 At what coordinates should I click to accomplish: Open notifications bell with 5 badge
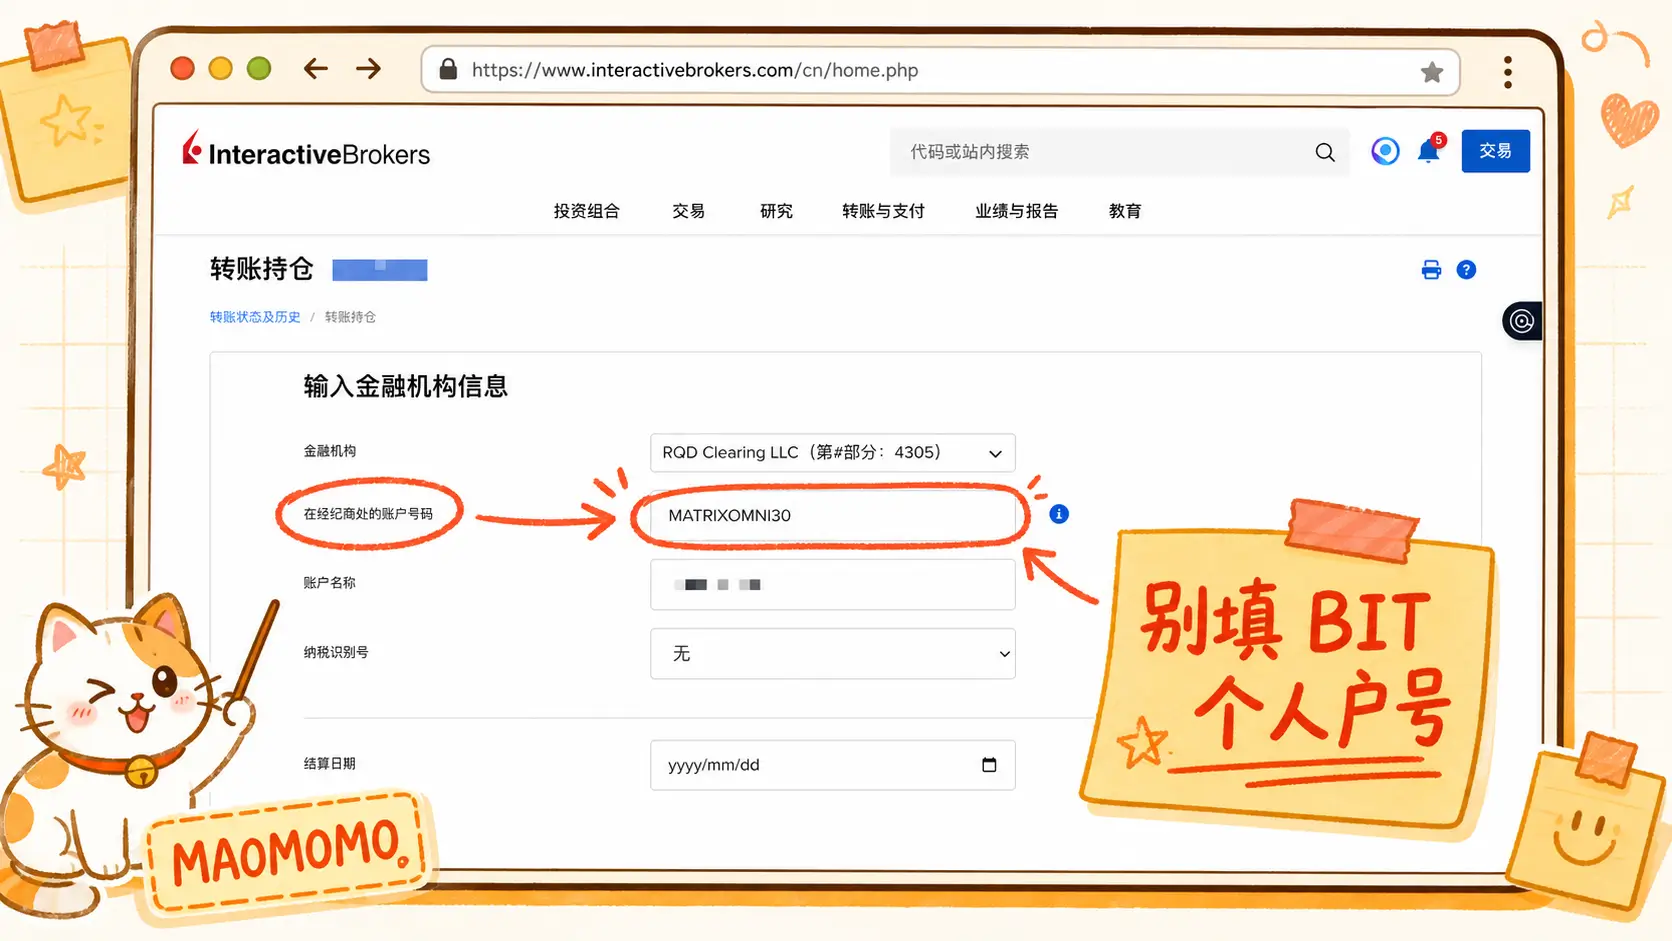point(1430,149)
